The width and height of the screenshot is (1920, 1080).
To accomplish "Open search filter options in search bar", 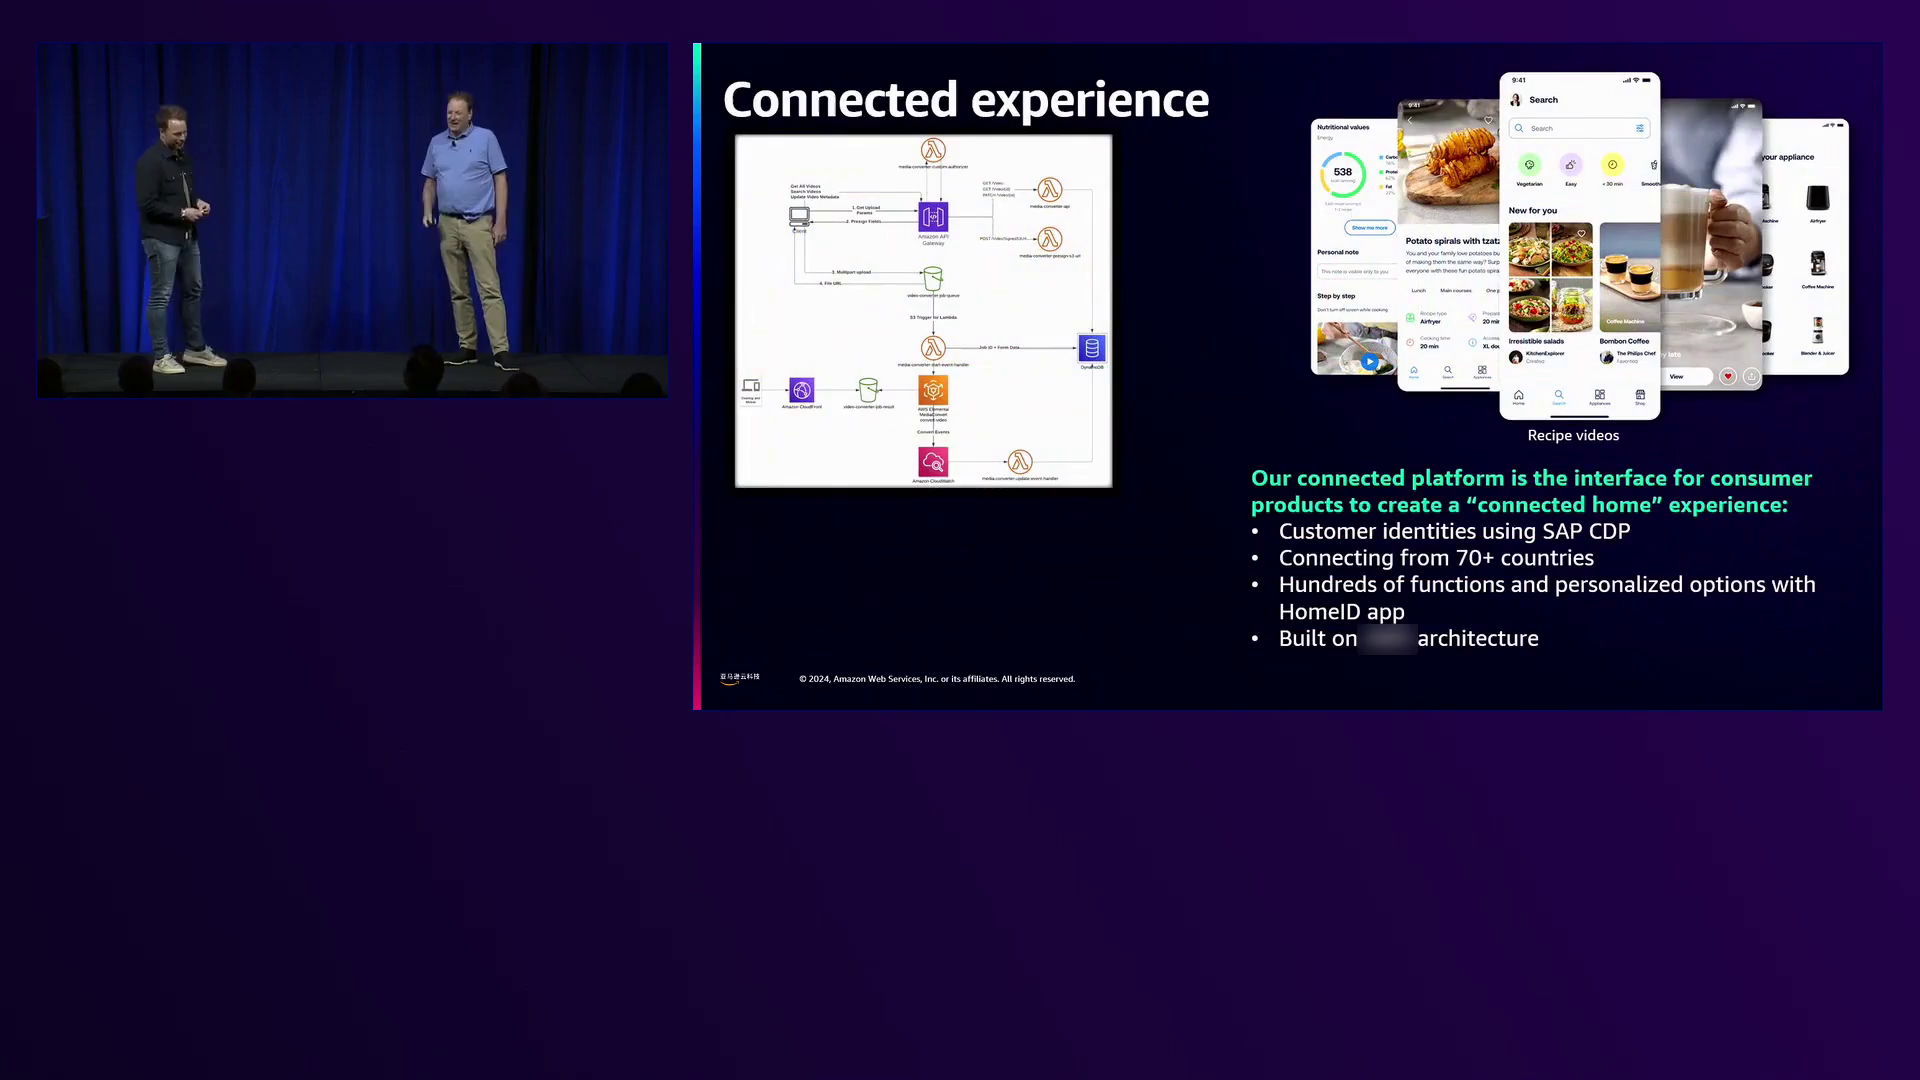I will tap(1639, 128).
